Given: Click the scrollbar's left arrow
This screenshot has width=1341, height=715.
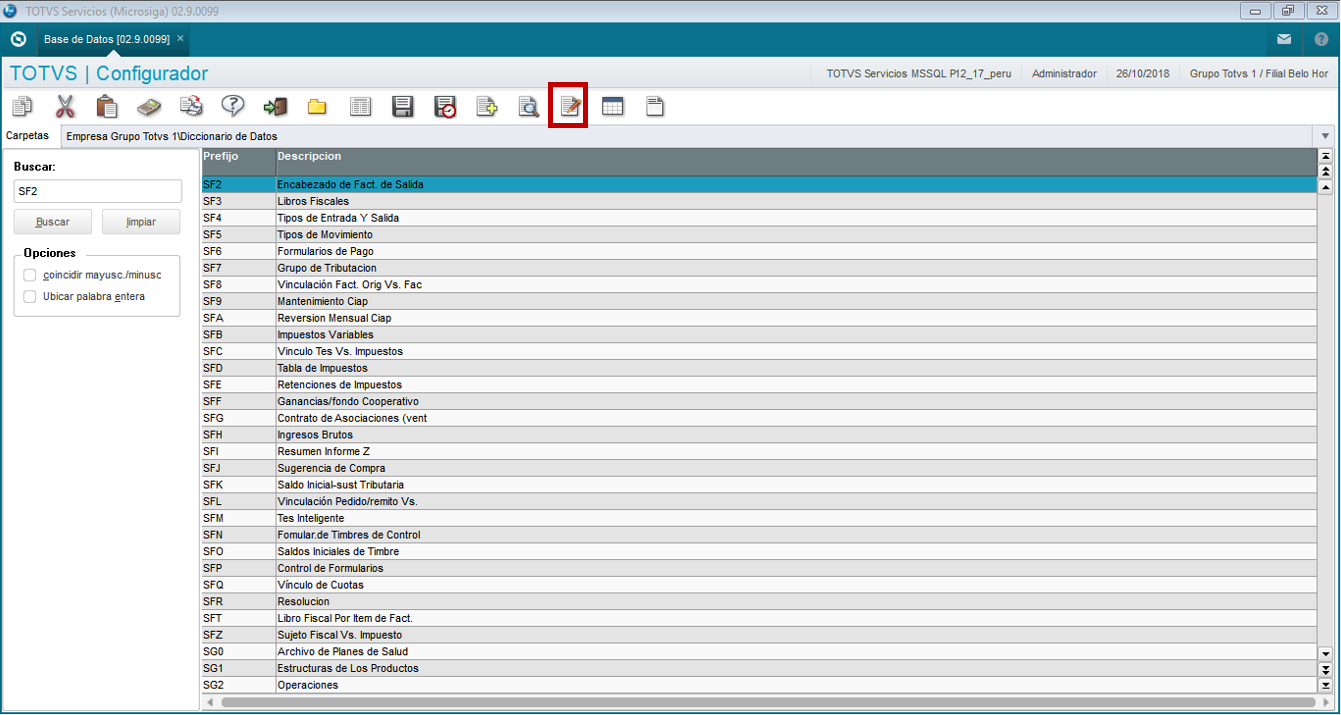Looking at the screenshot, I should point(210,703).
